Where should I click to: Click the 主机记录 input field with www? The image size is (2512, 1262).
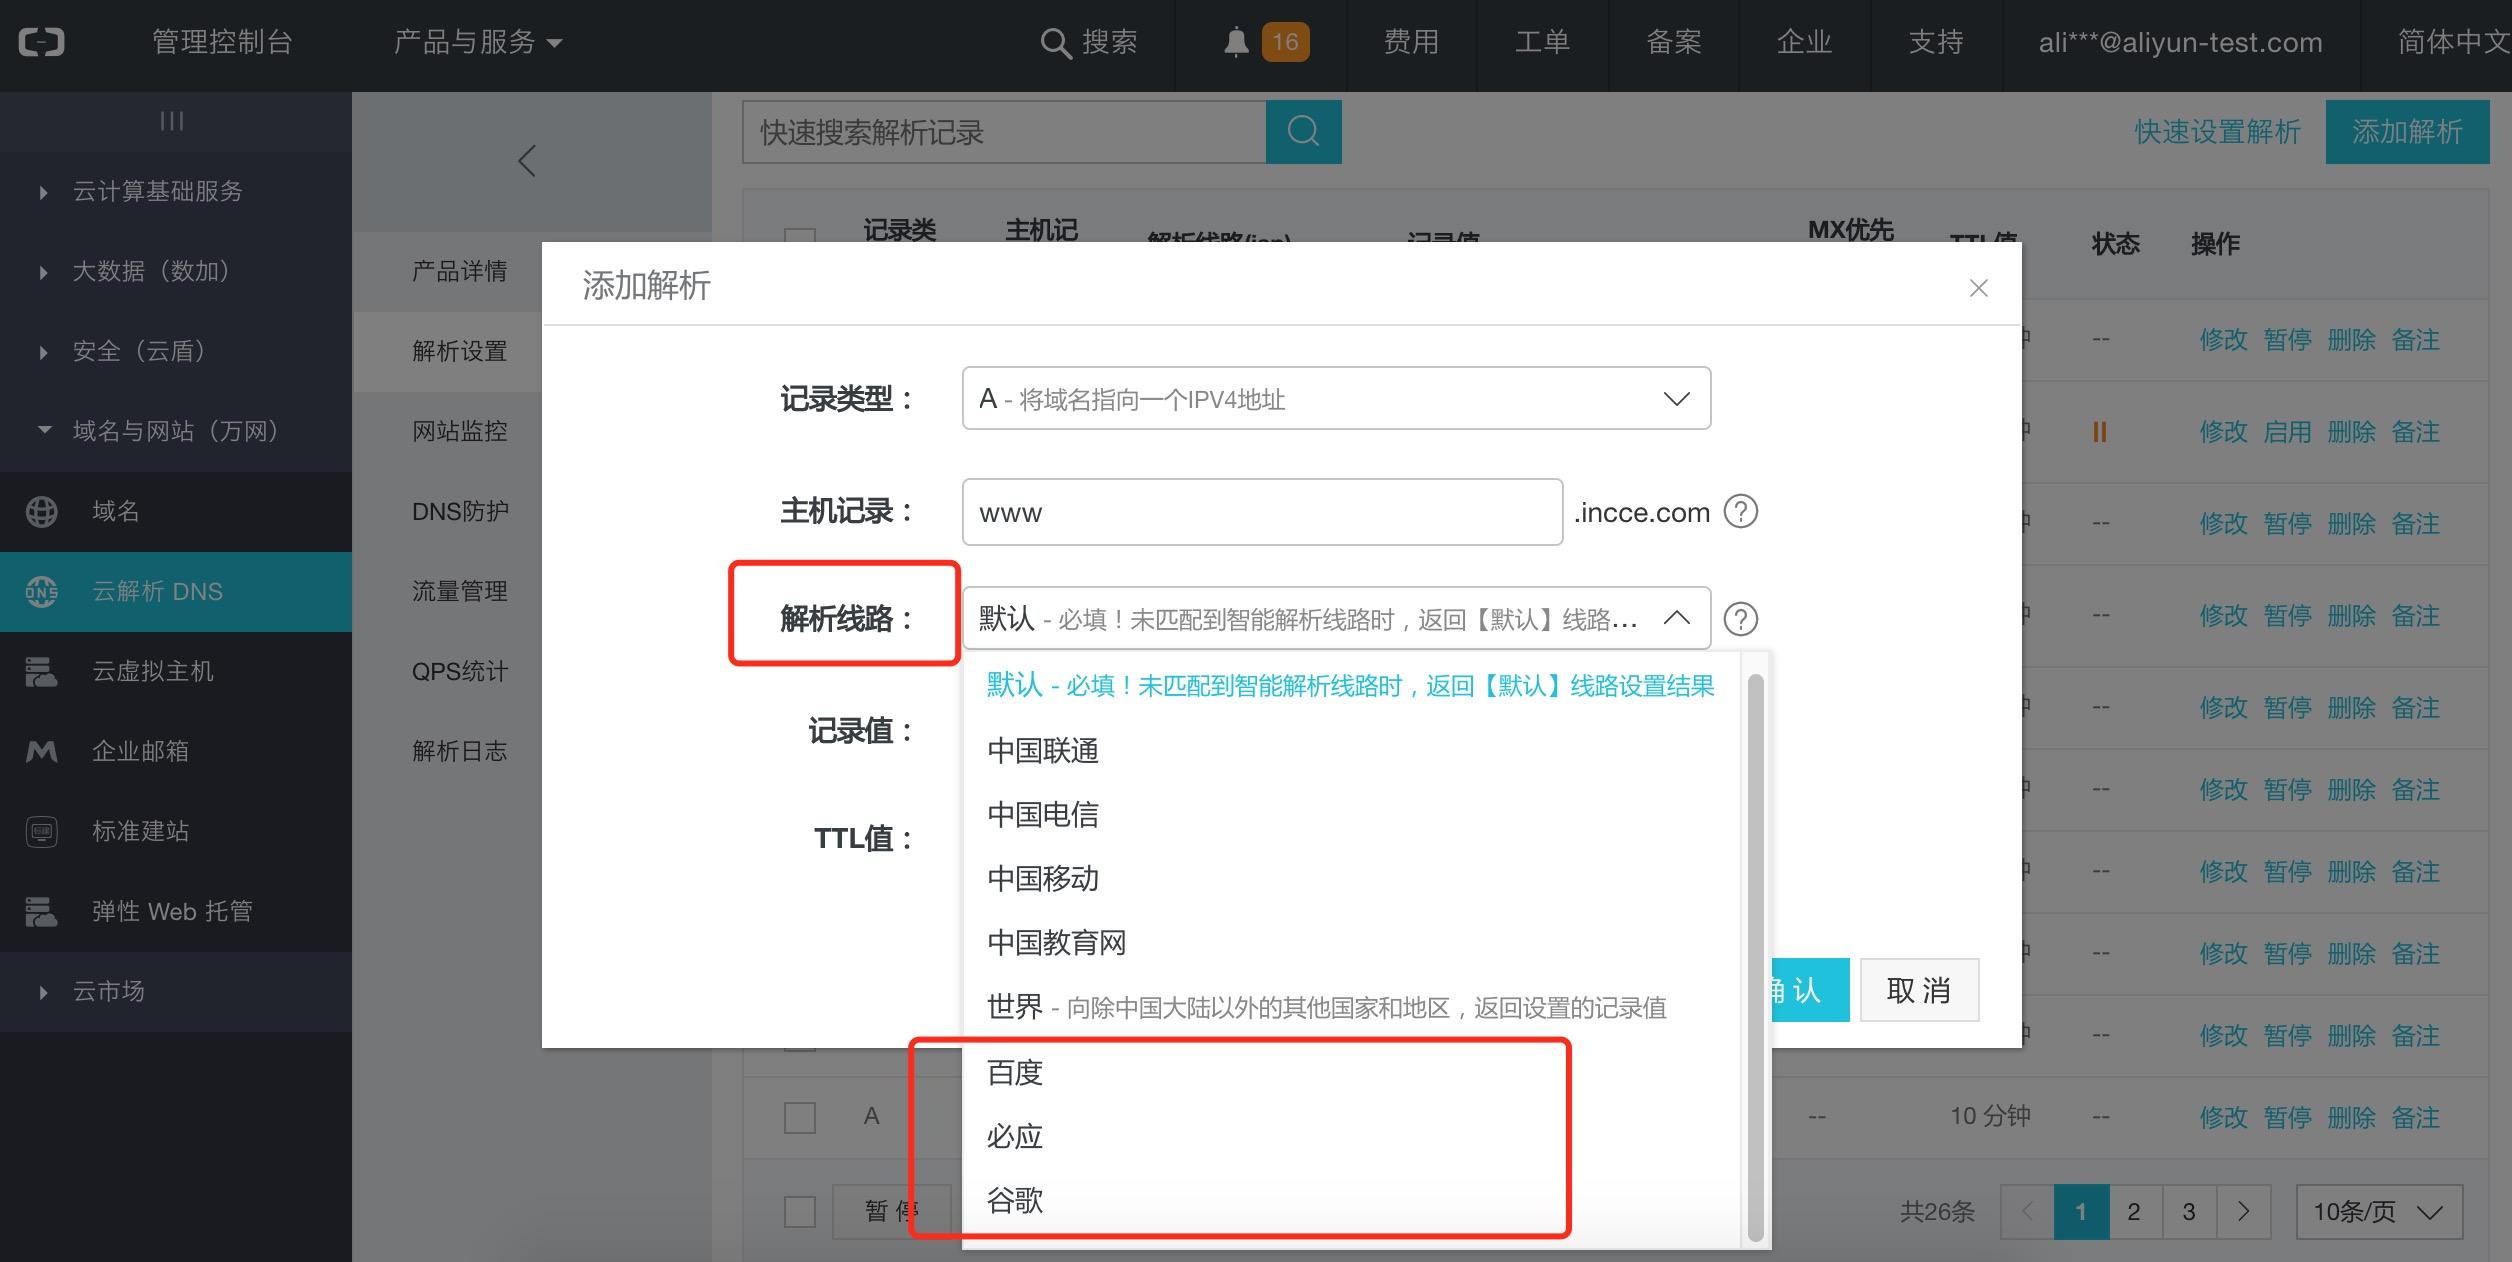point(1262,512)
